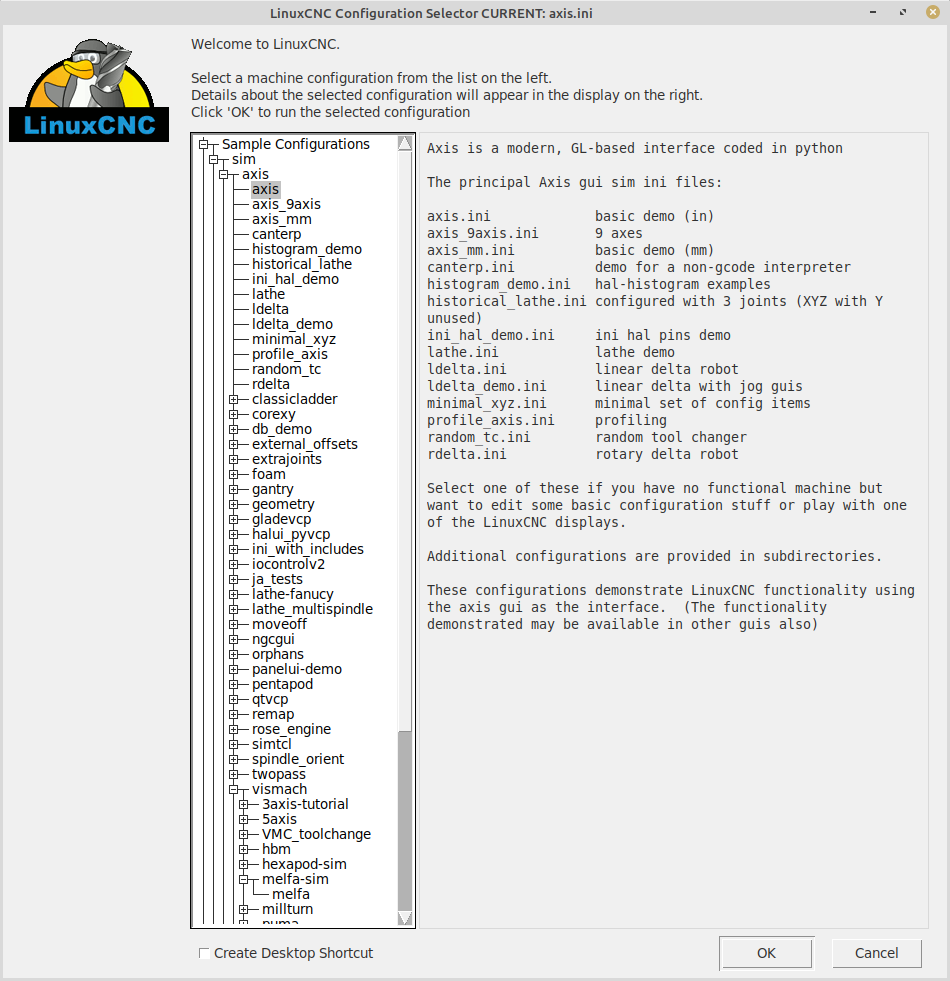
Task: Select the axis_9axis configuration
Action: pos(286,204)
